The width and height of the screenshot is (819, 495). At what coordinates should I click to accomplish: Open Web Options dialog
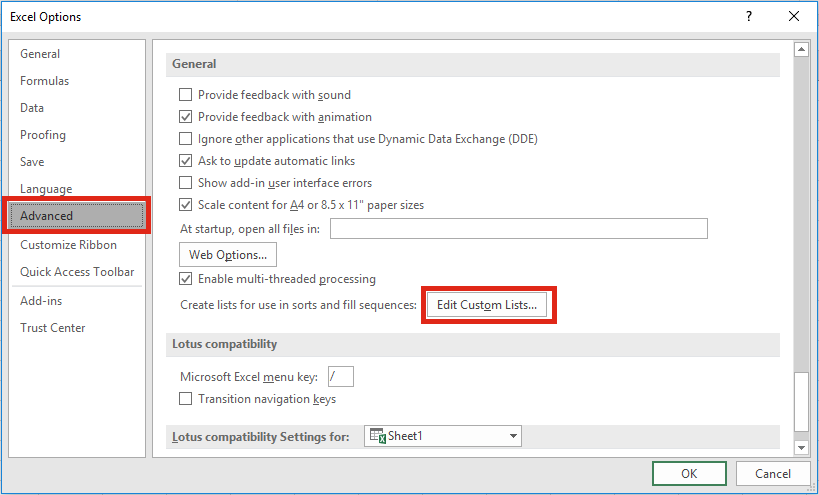pyautogui.click(x=228, y=255)
